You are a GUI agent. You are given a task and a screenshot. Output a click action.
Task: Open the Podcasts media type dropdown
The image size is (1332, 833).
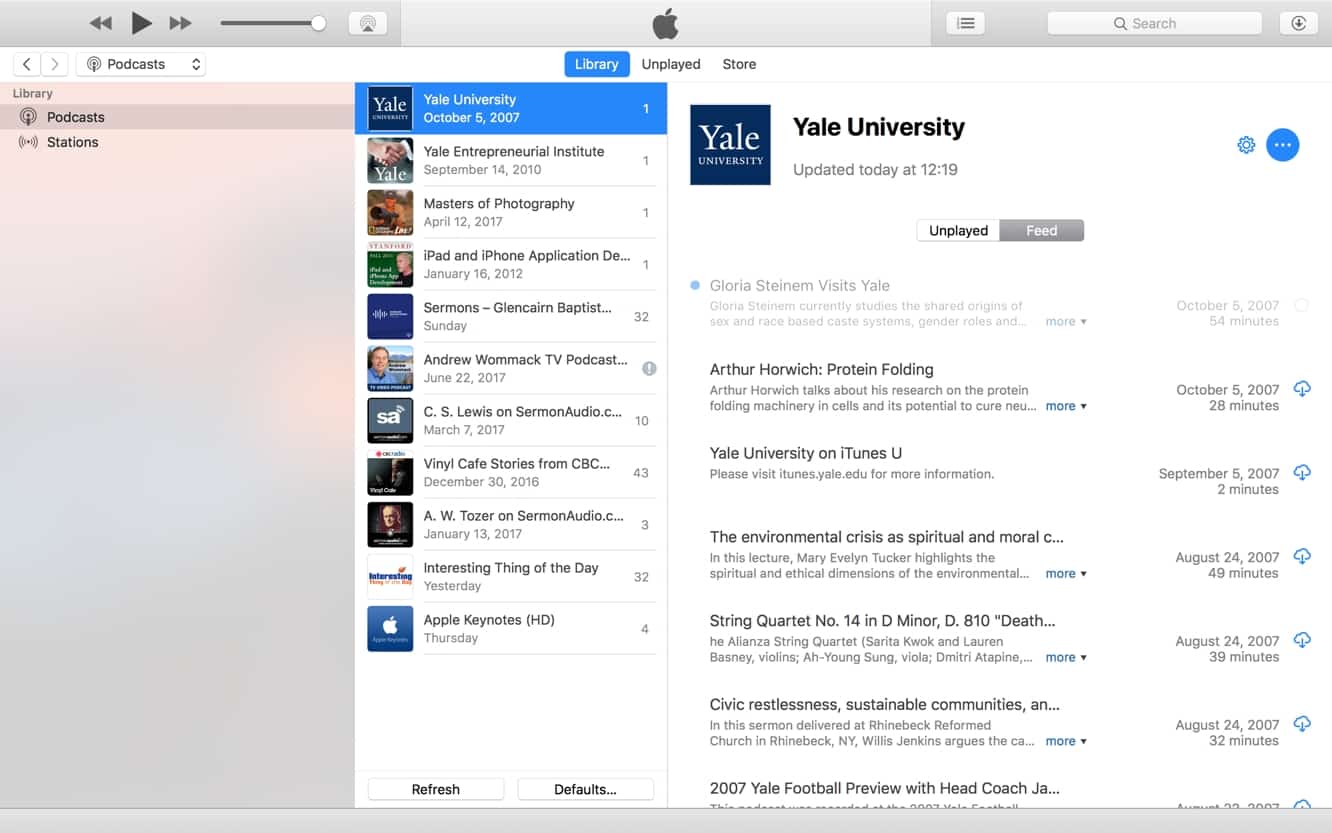coord(141,64)
